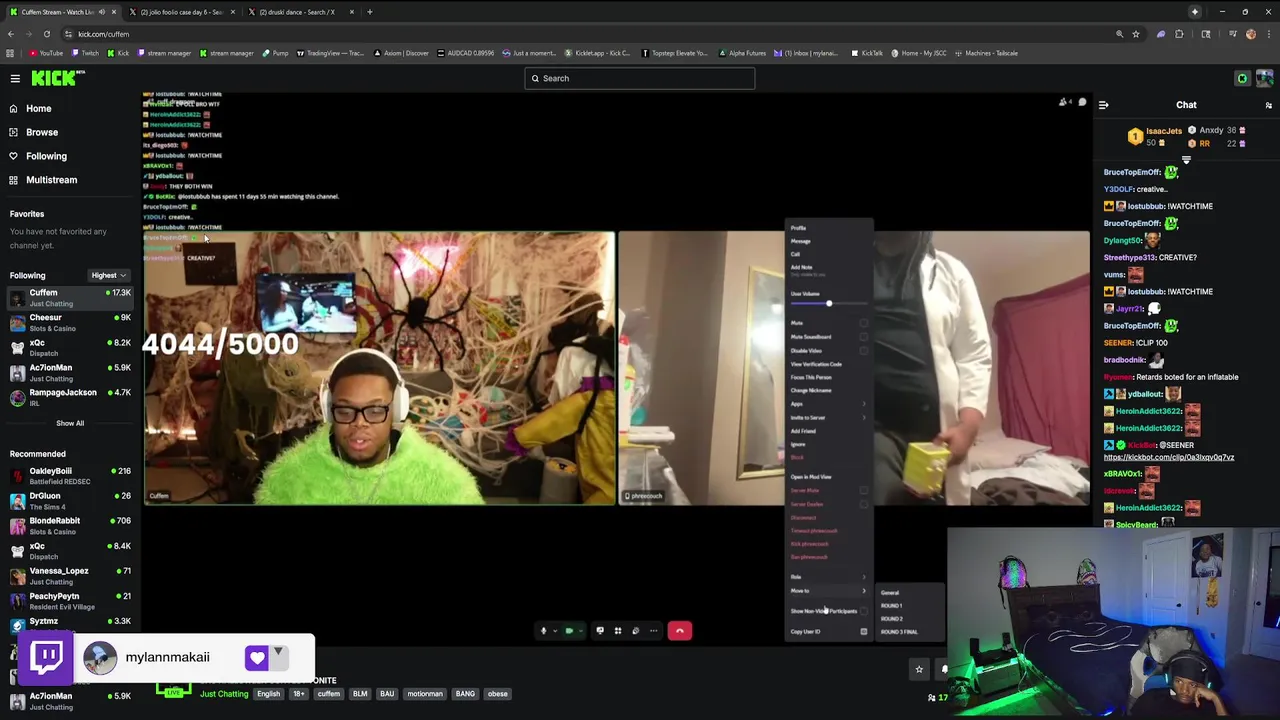Switch to the jollo foolio X tab
This screenshot has width=1280, height=720.
(x=180, y=12)
